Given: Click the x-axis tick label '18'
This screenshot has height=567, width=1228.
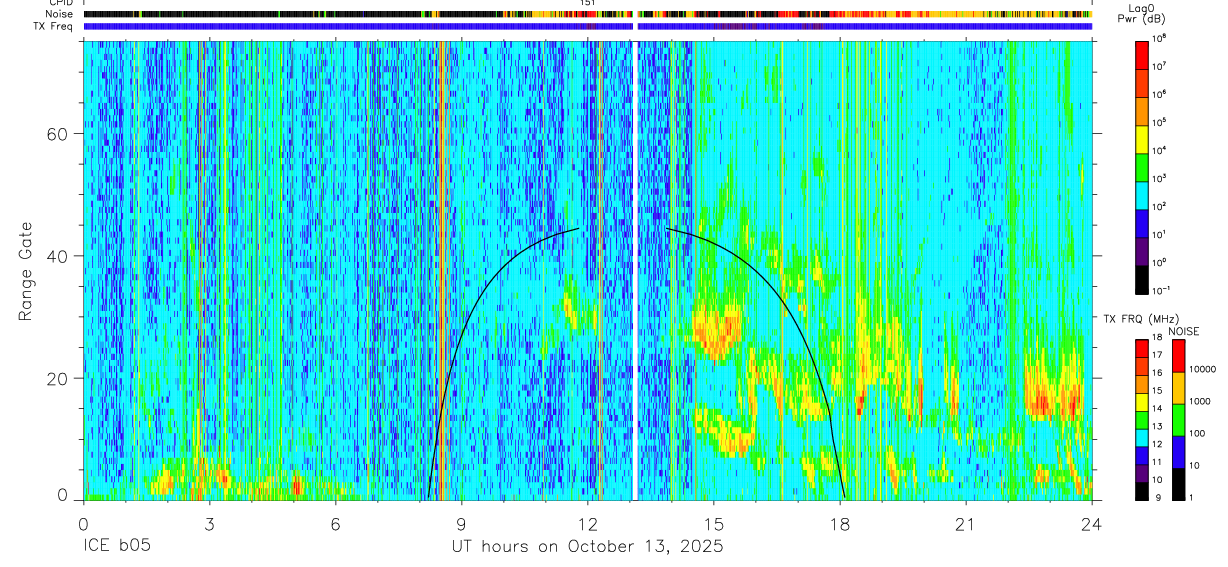Looking at the screenshot, I should 840,523.
